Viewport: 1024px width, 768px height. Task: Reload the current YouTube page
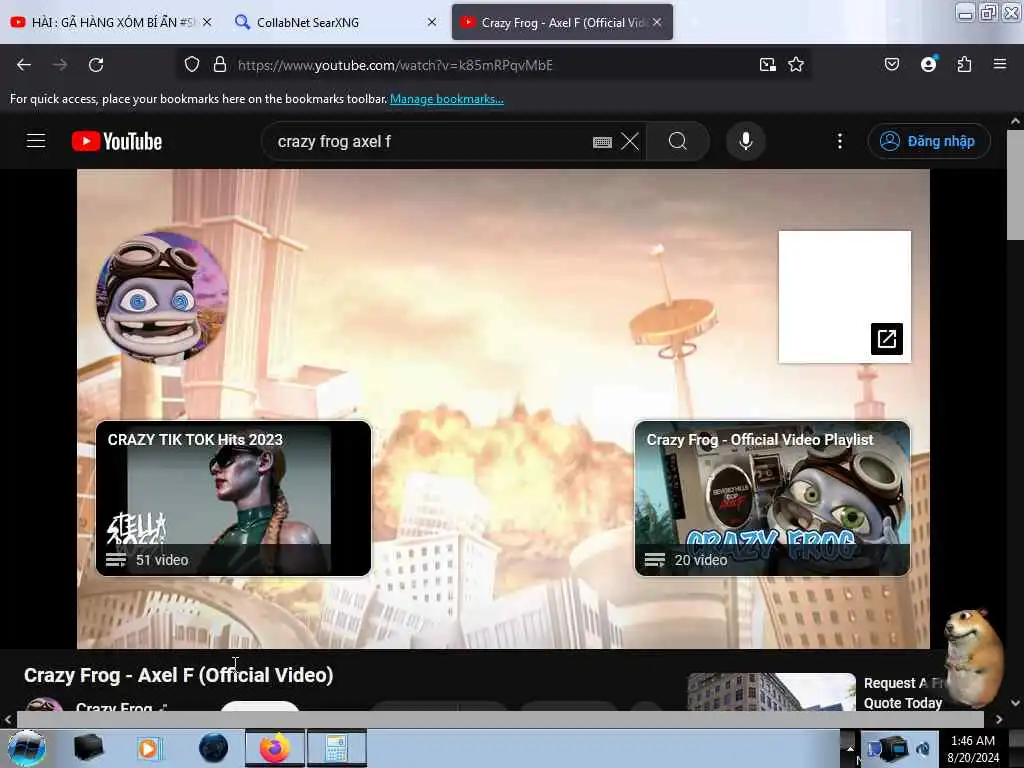96,65
